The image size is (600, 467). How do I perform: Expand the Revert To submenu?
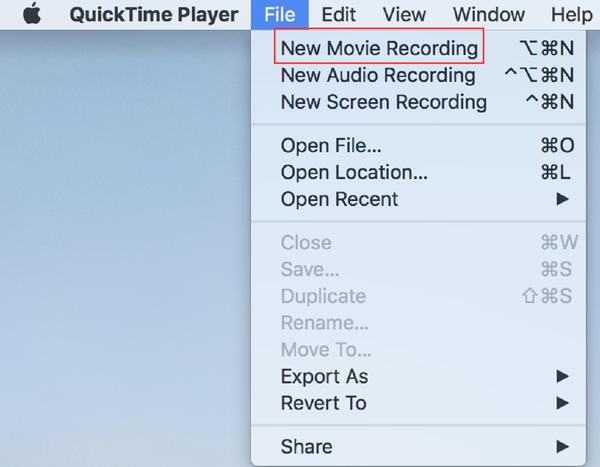[x=419, y=403]
